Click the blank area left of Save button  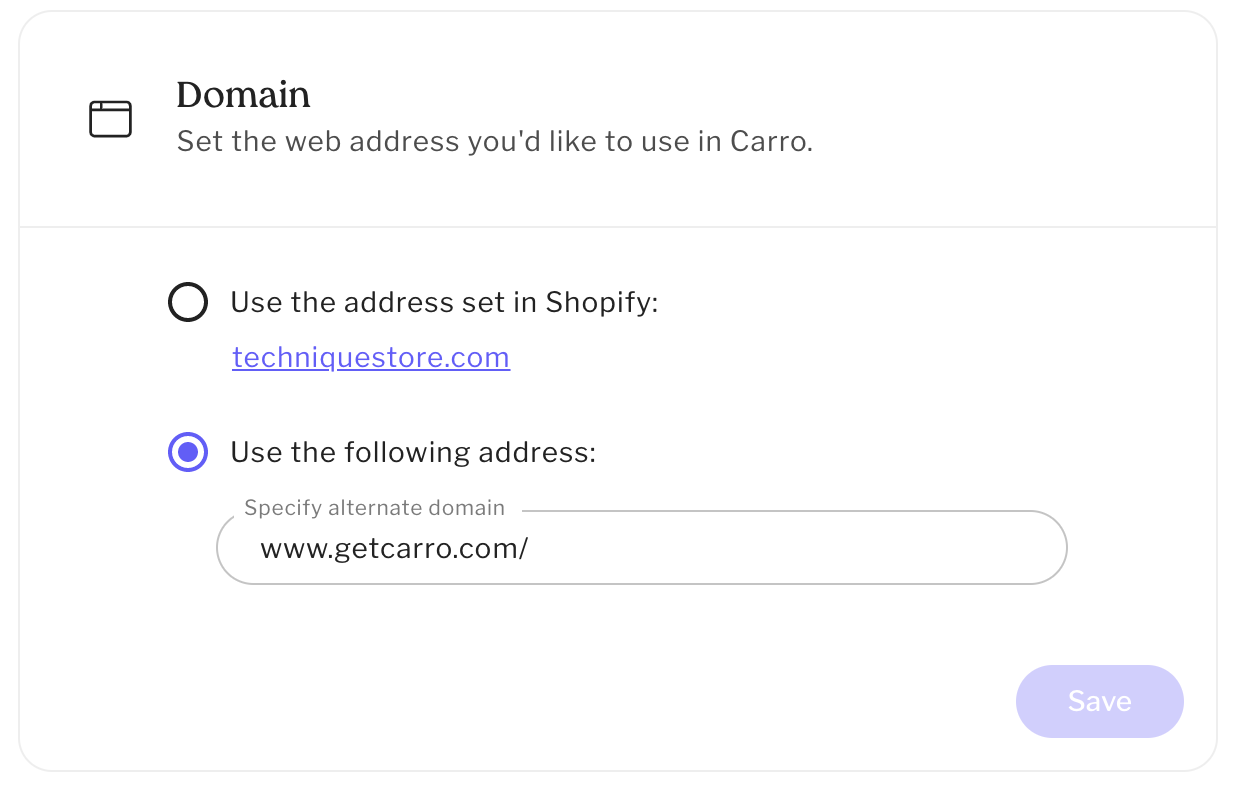pyautogui.click(x=700, y=701)
